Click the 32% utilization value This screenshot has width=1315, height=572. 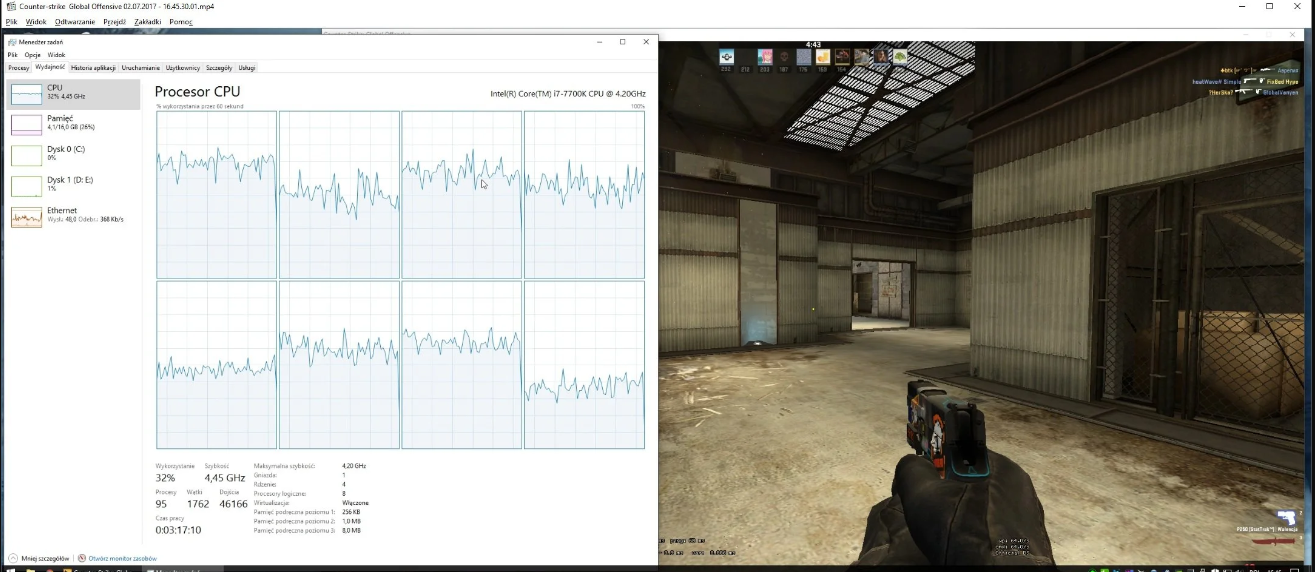coord(165,478)
